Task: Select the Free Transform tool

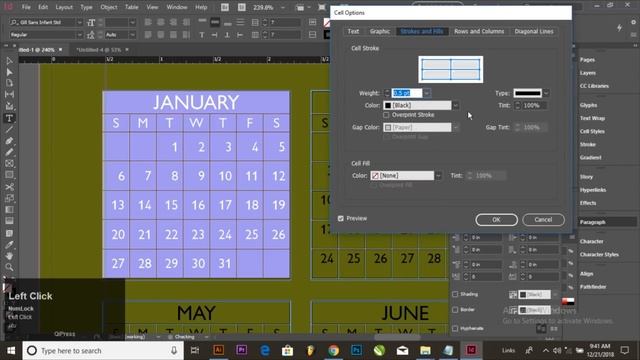Action: point(9,198)
